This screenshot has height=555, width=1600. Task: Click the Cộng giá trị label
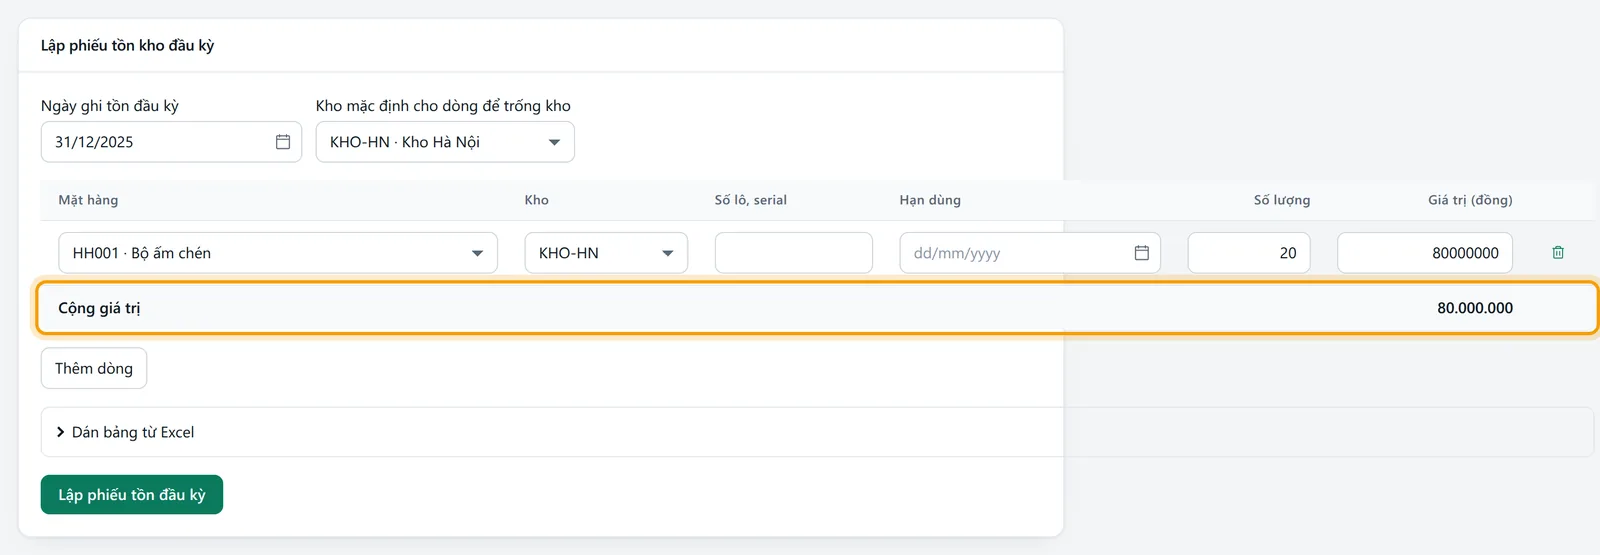pos(99,308)
